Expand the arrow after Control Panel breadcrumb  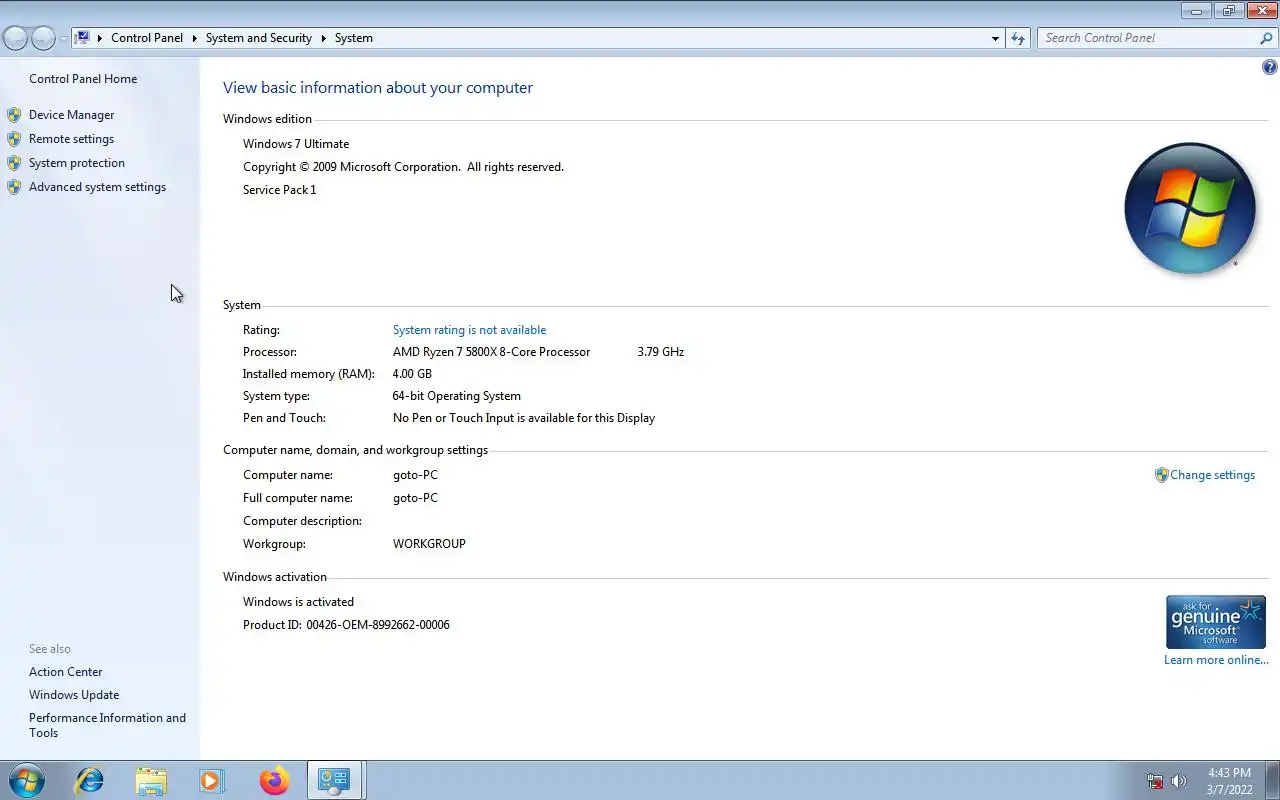195,38
